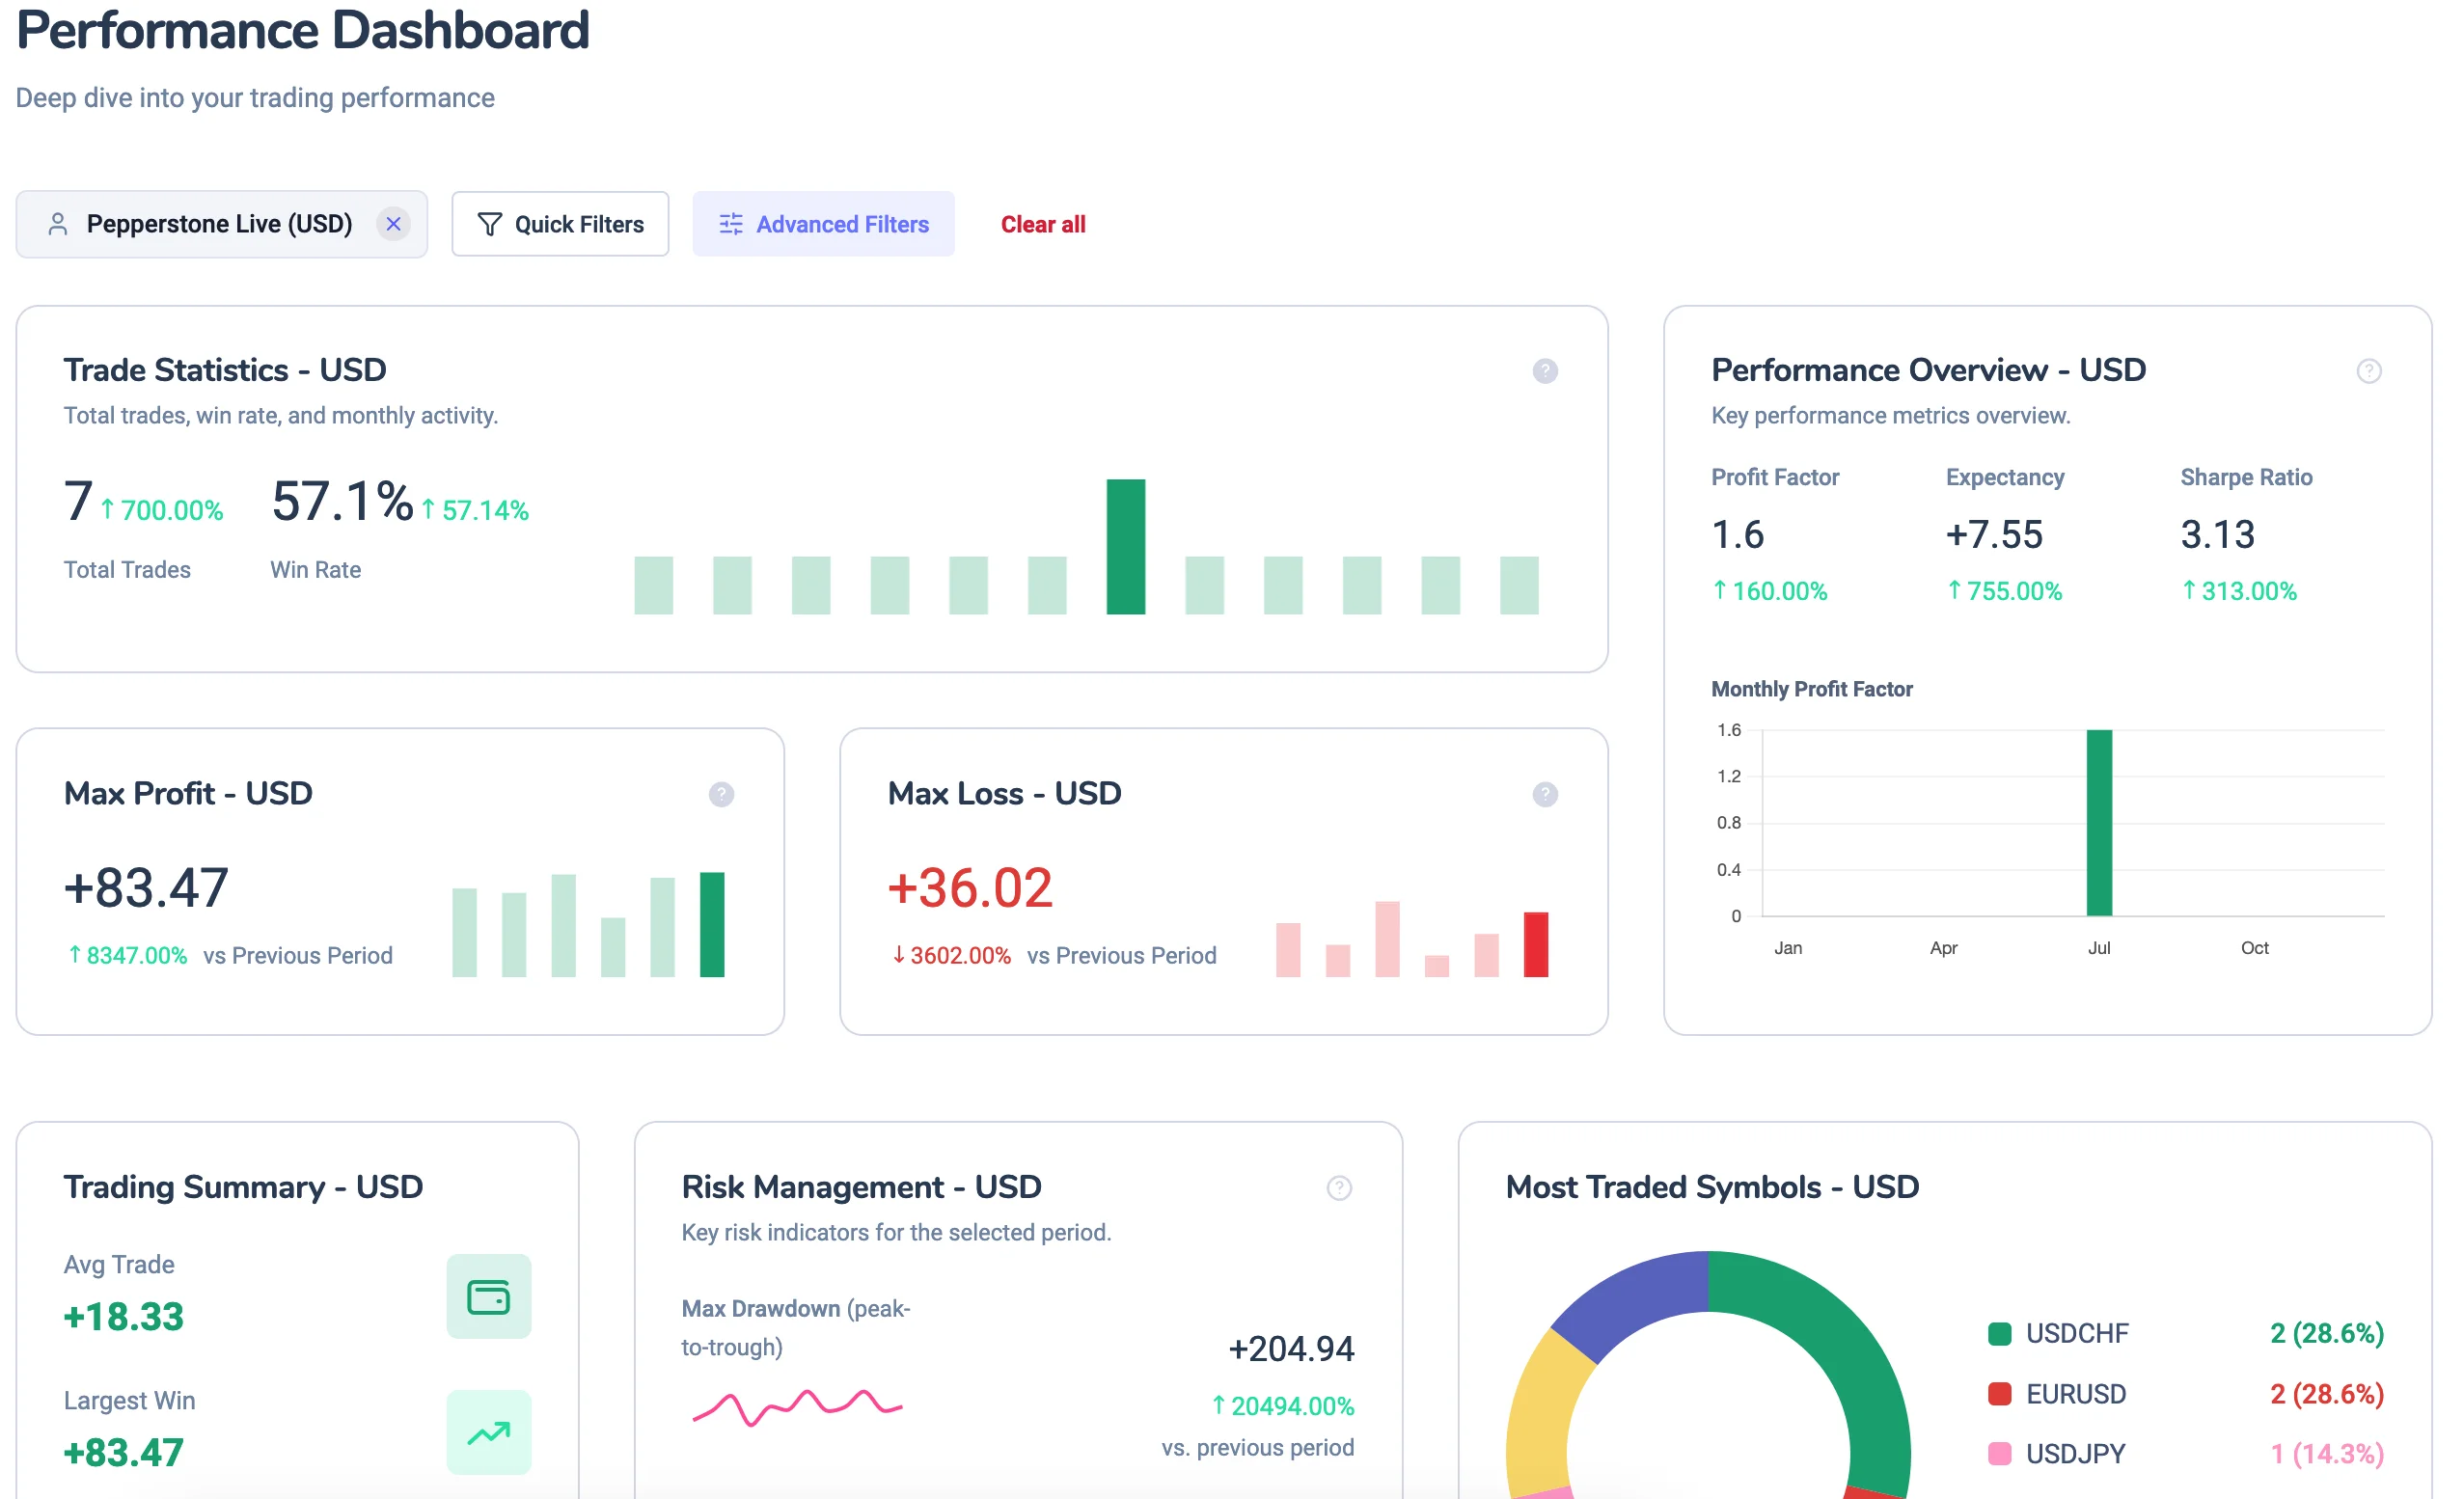Click the Max Drawdown value +204.94

pyautogui.click(x=1294, y=1352)
